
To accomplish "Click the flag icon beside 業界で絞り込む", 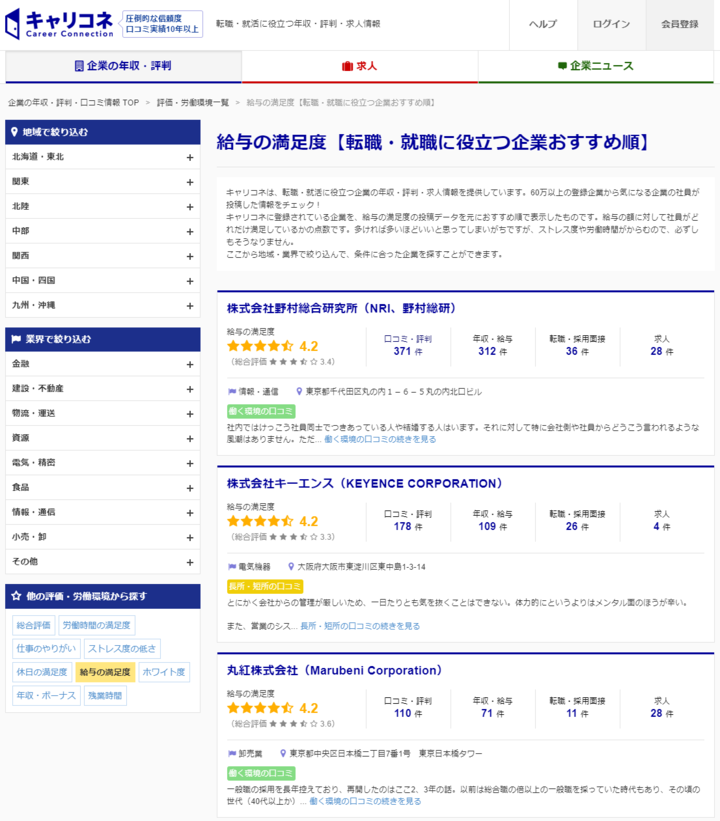I will tap(16, 339).
